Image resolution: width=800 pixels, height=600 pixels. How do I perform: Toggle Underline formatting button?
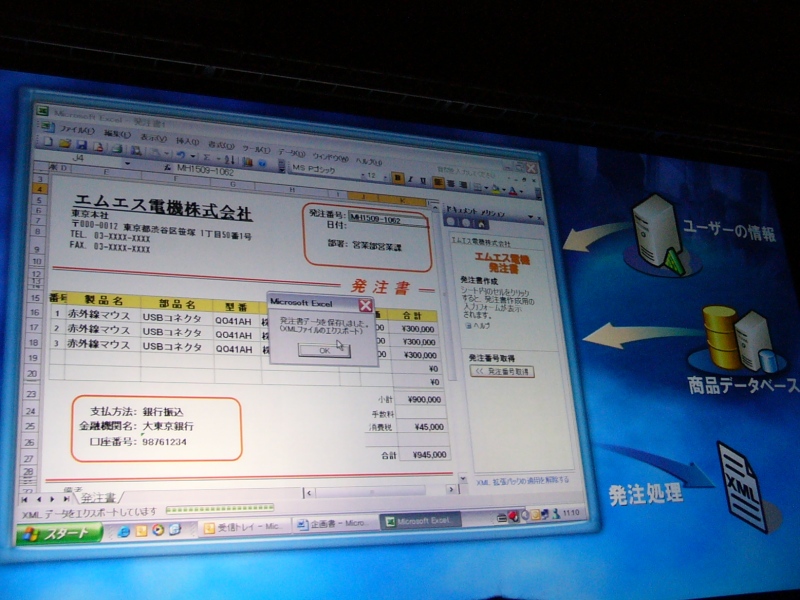coord(423,181)
